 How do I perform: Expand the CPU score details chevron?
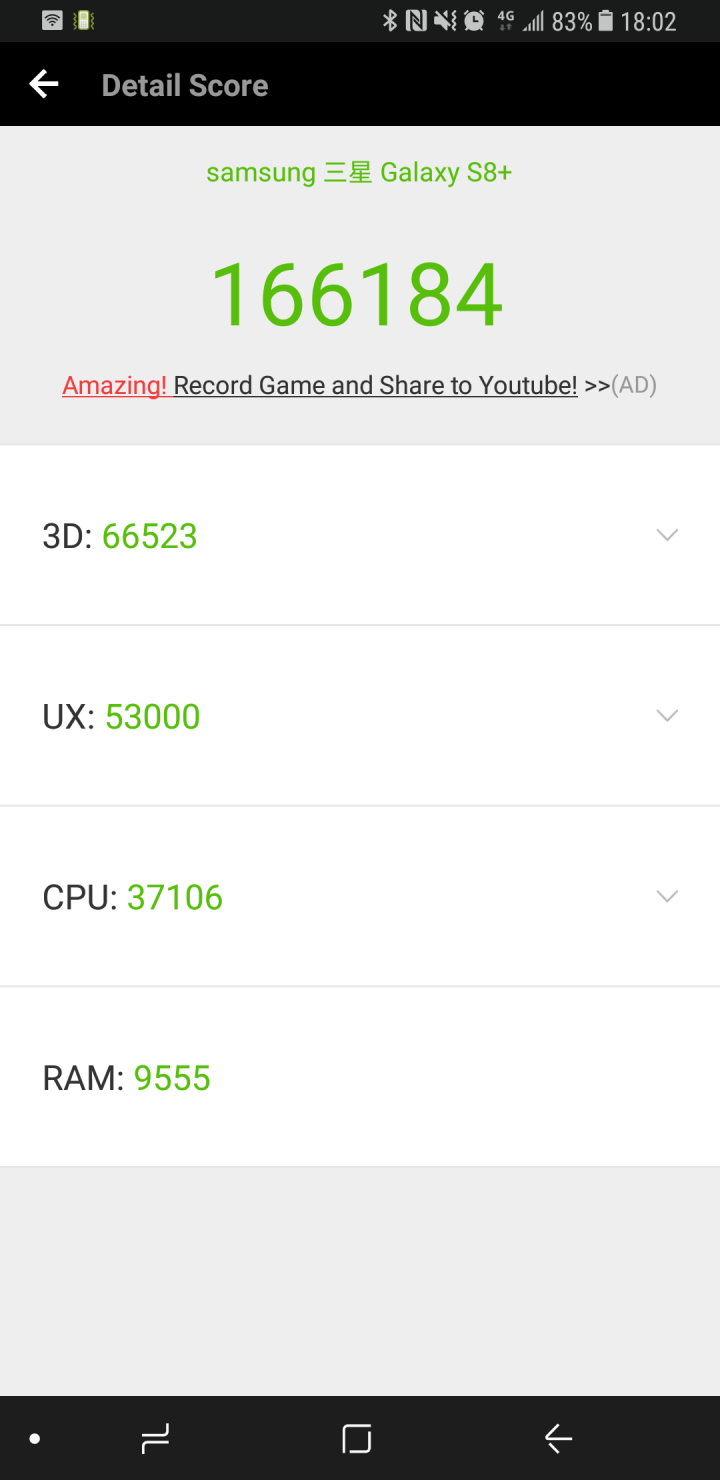tap(667, 896)
